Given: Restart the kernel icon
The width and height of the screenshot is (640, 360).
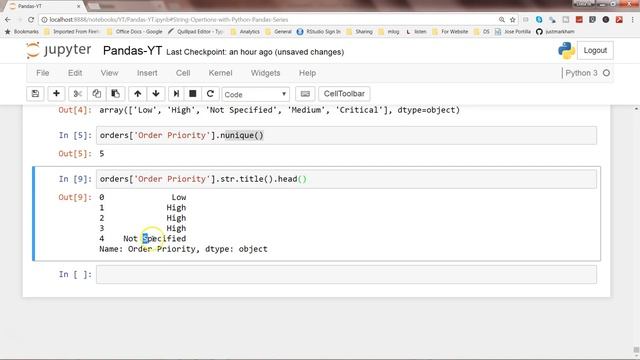Looking at the screenshot, I should 210,94.
